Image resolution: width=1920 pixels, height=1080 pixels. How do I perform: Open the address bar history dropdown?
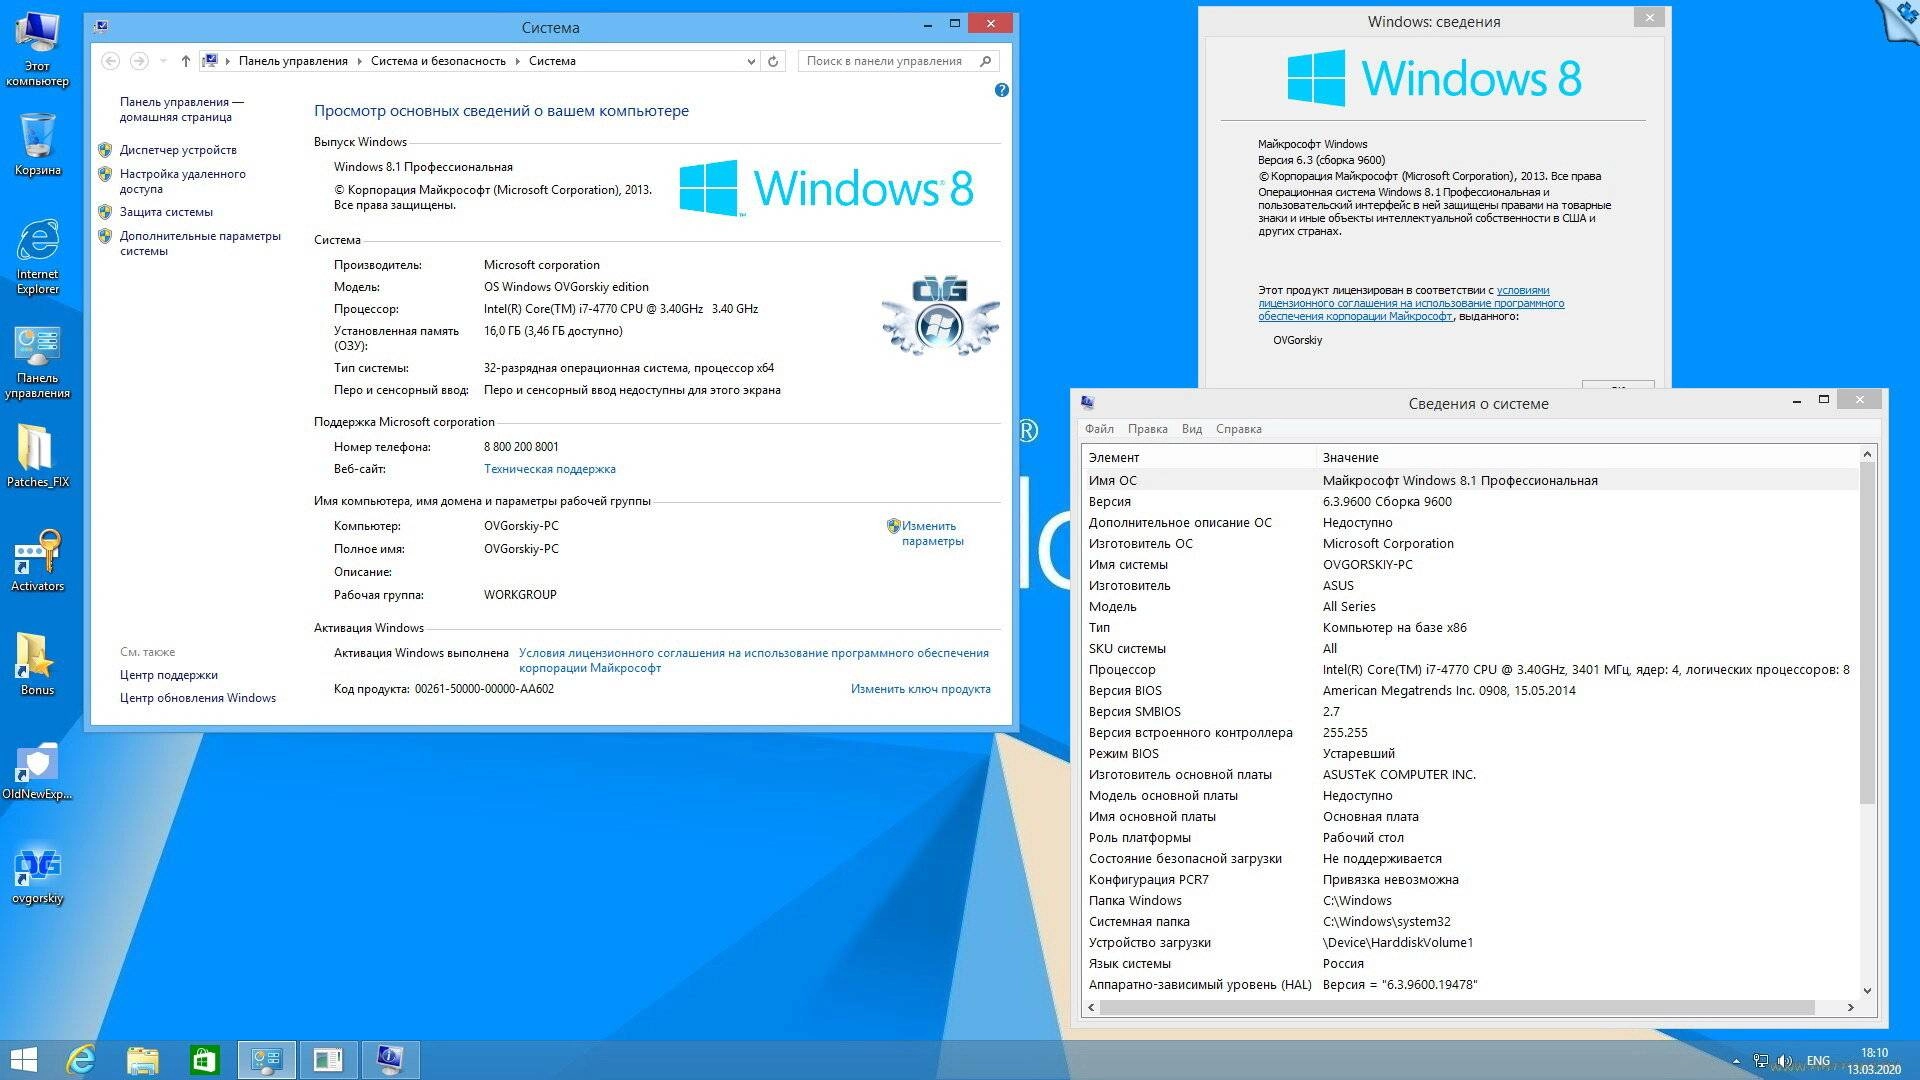(751, 61)
